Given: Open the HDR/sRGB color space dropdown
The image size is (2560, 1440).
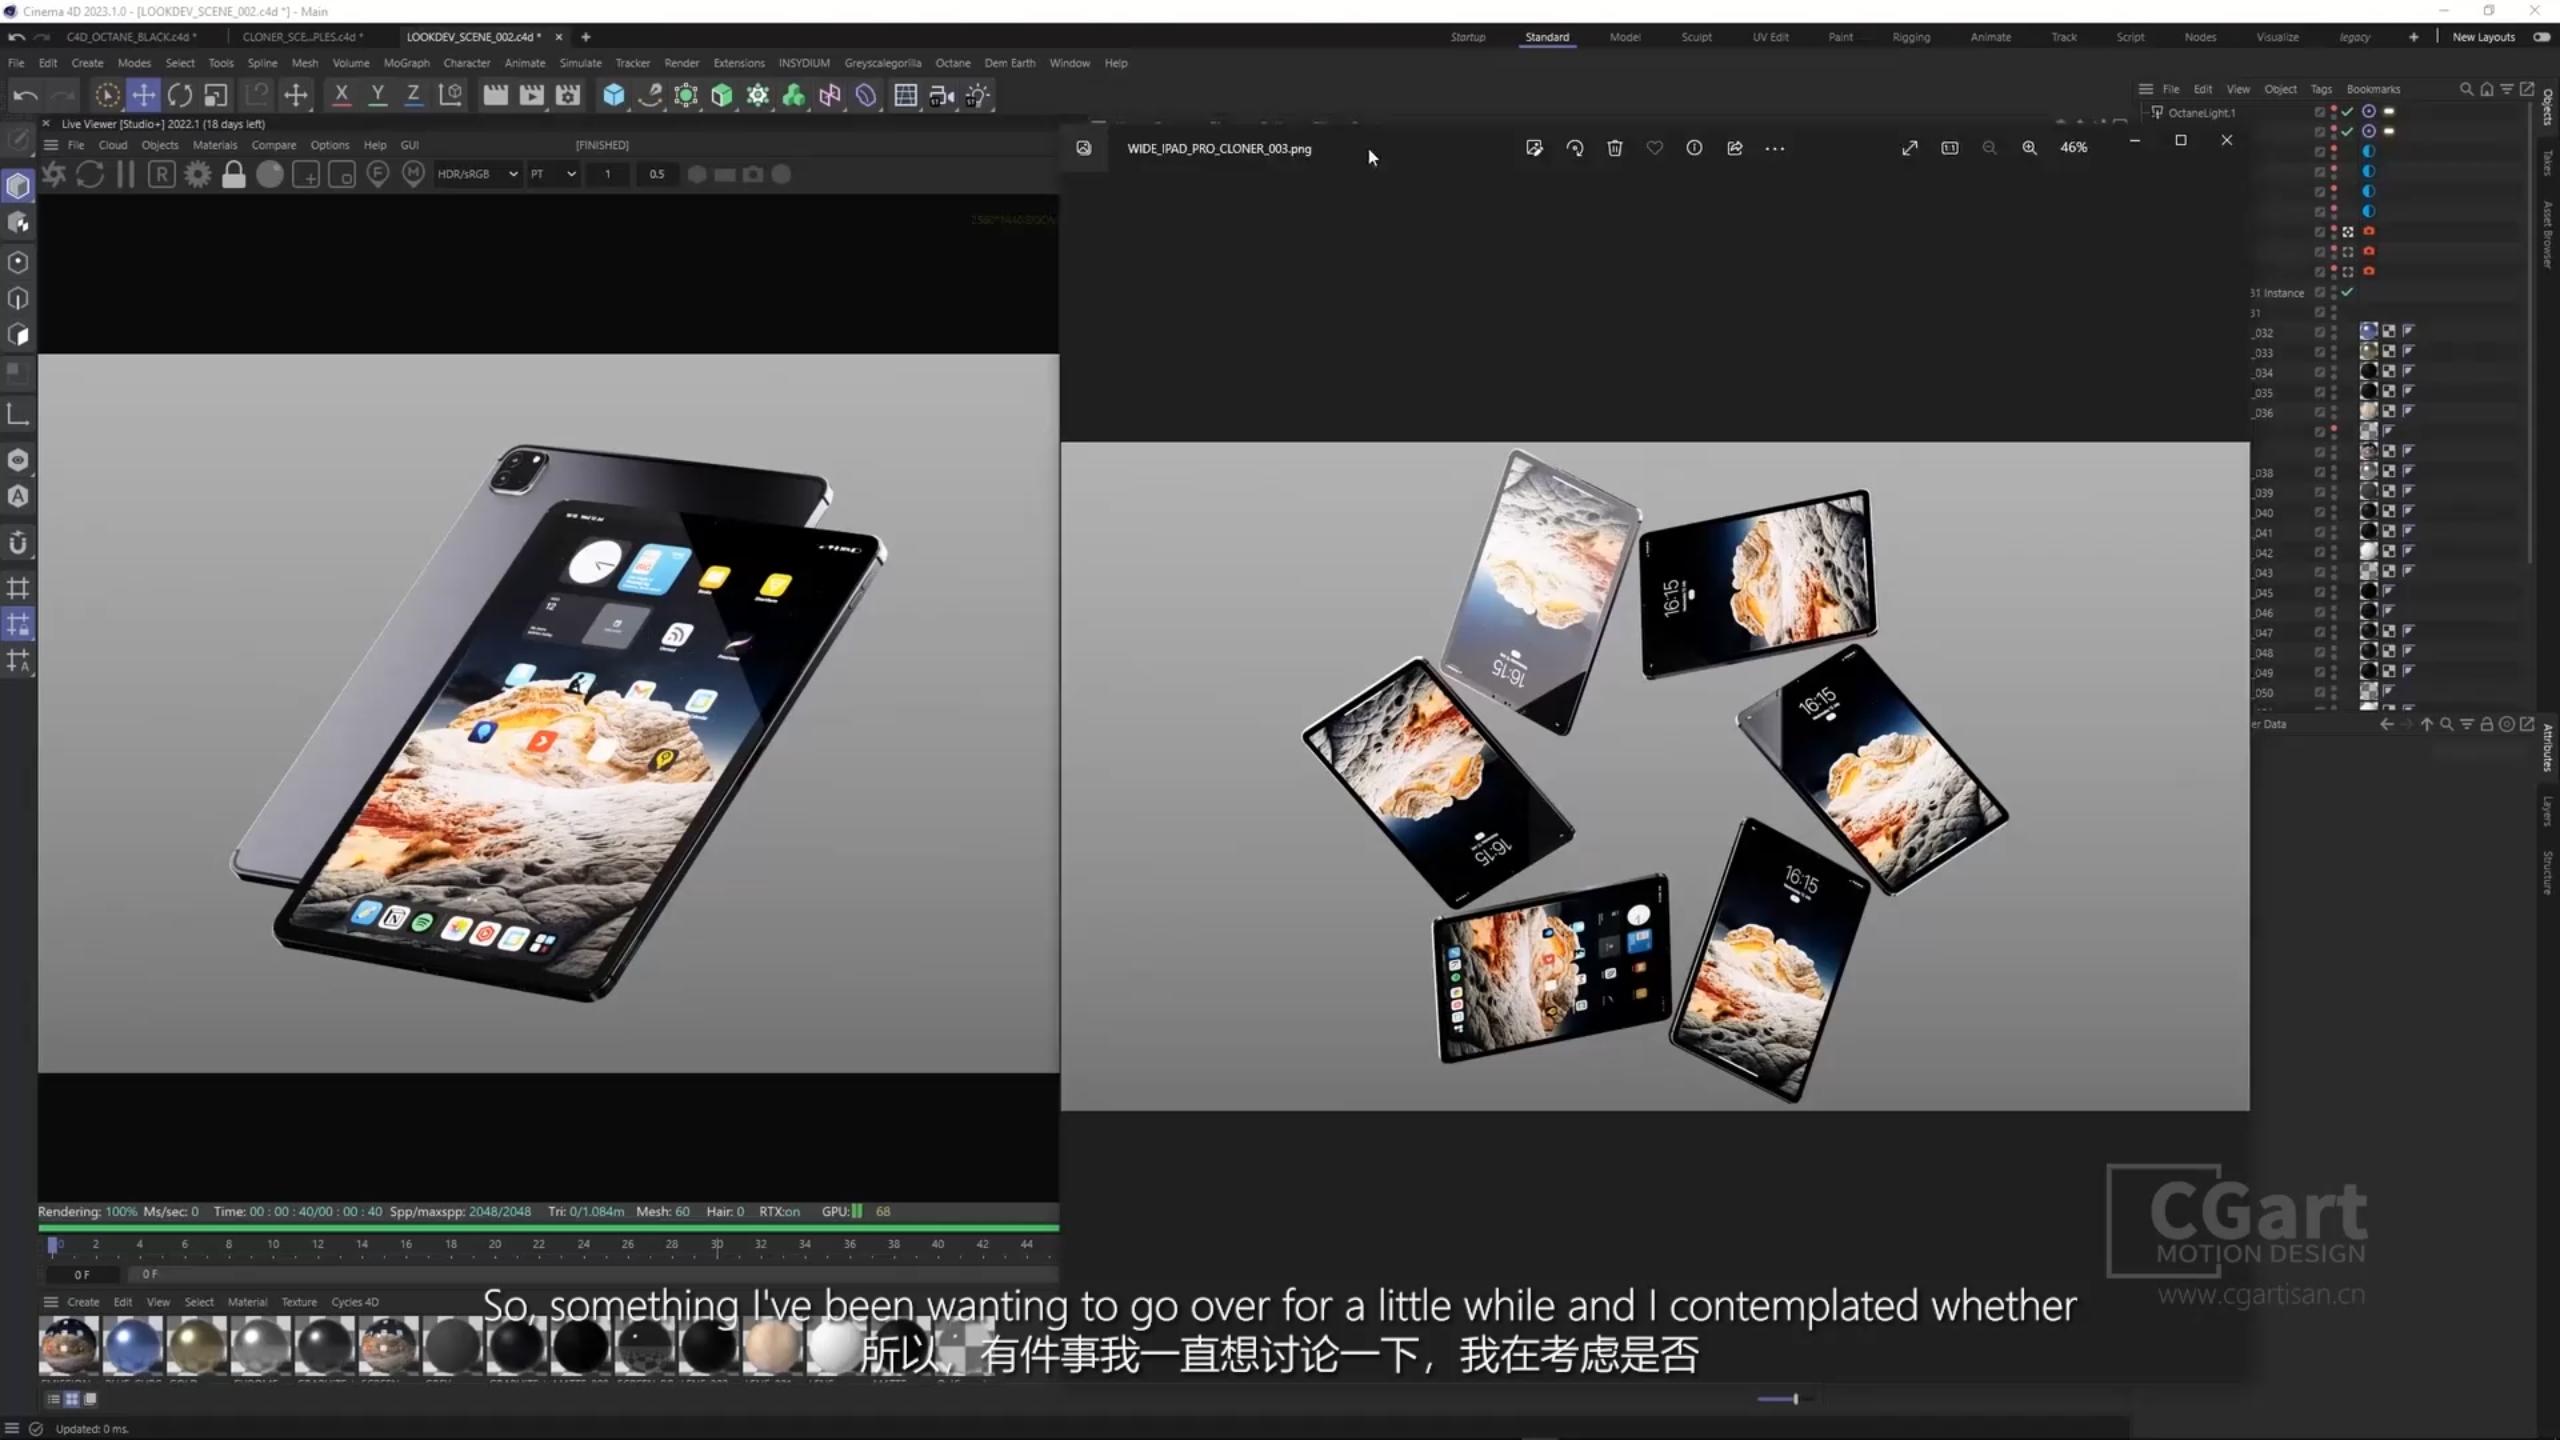Looking at the screenshot, I should pos(477,174).
